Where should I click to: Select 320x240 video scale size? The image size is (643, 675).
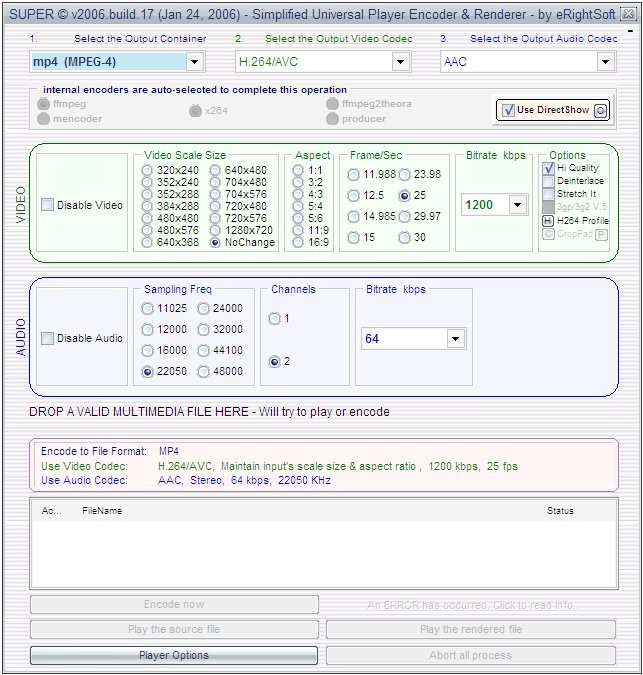coord(147,170)
